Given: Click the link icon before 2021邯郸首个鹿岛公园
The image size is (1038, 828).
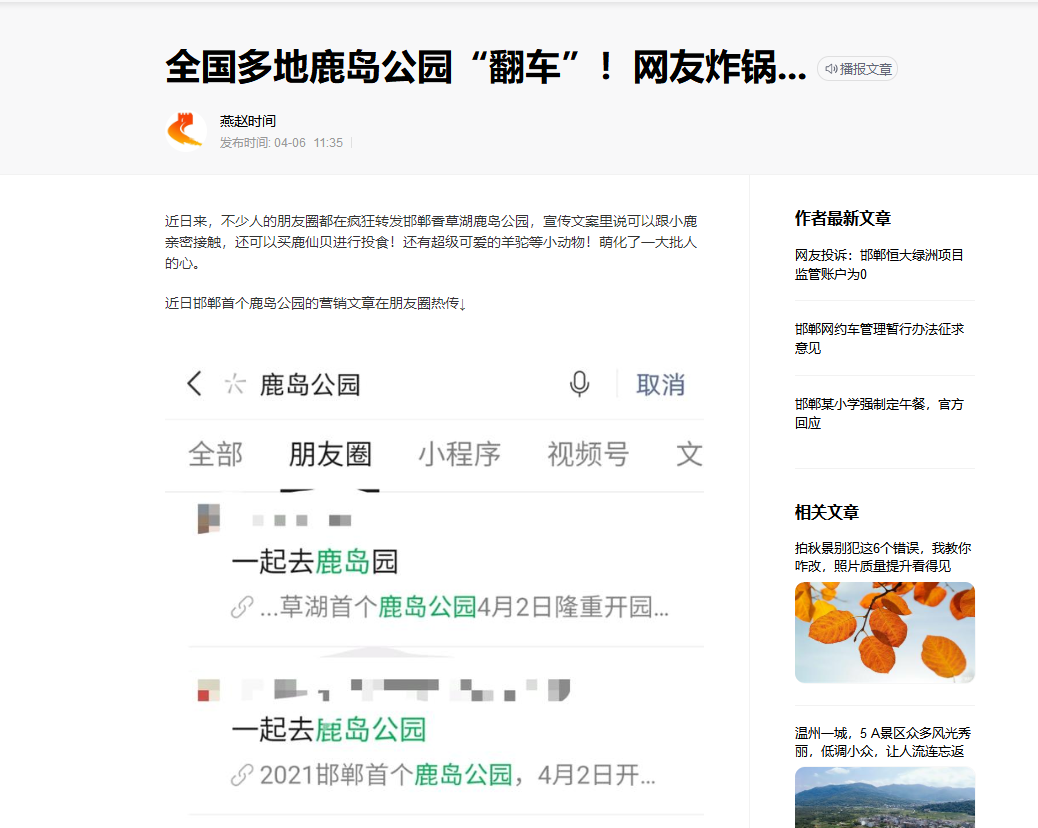Looking at the screenshot, I should [242, 775].
